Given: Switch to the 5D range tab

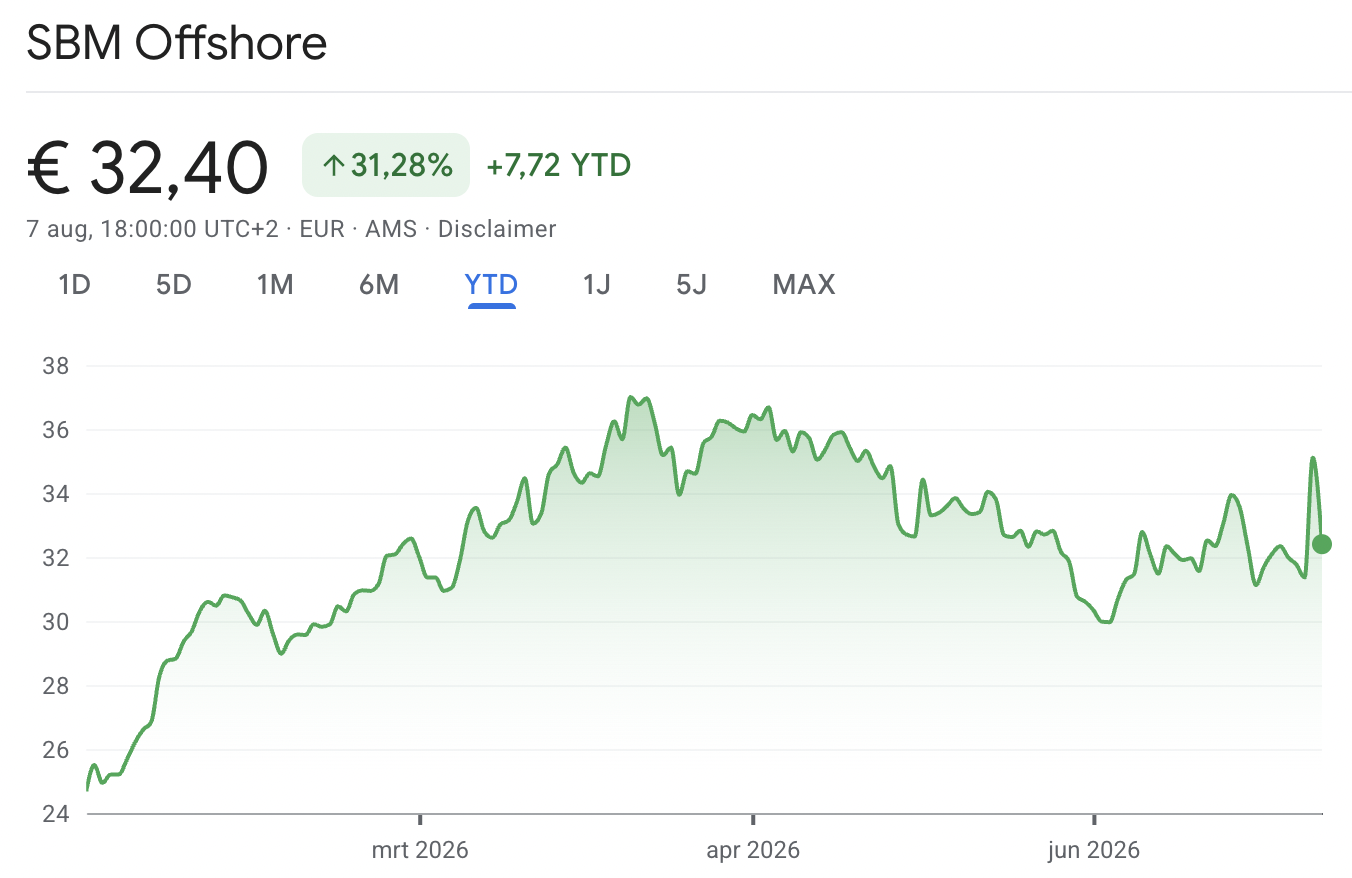Looking at the screenshot, I should click(x=173, y=285).
